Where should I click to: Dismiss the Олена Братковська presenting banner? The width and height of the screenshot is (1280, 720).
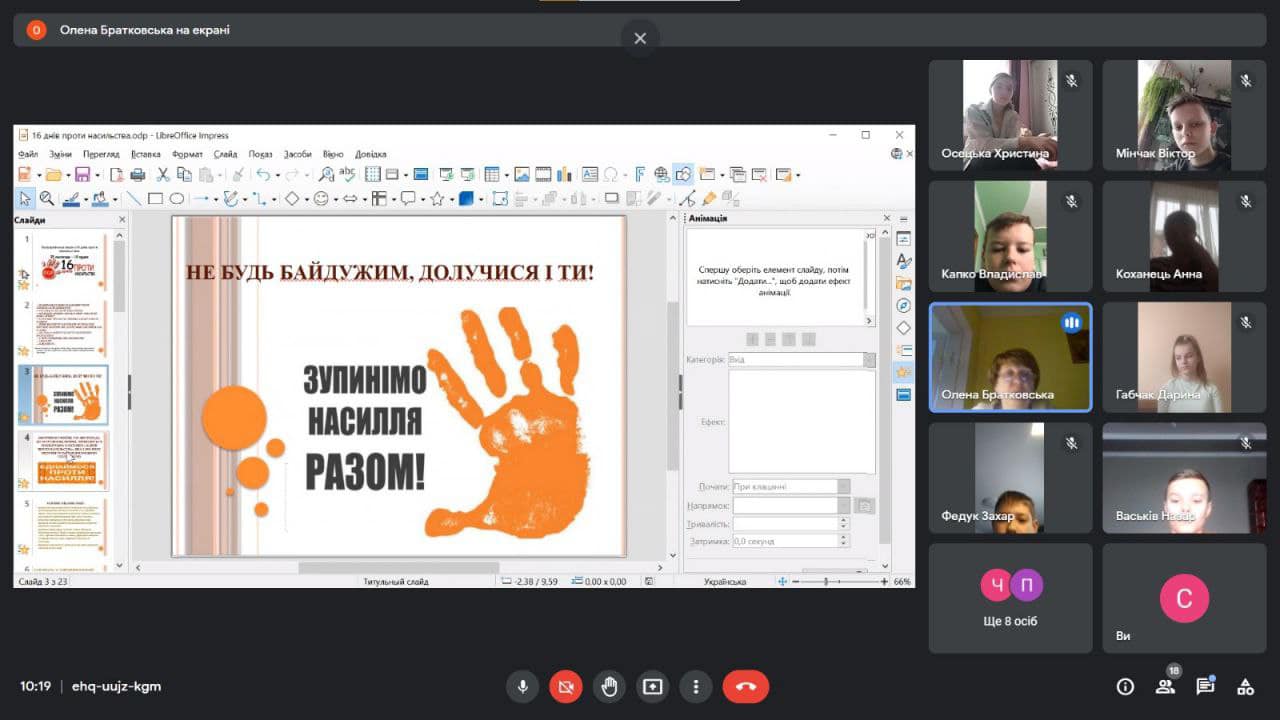[640, 38]
